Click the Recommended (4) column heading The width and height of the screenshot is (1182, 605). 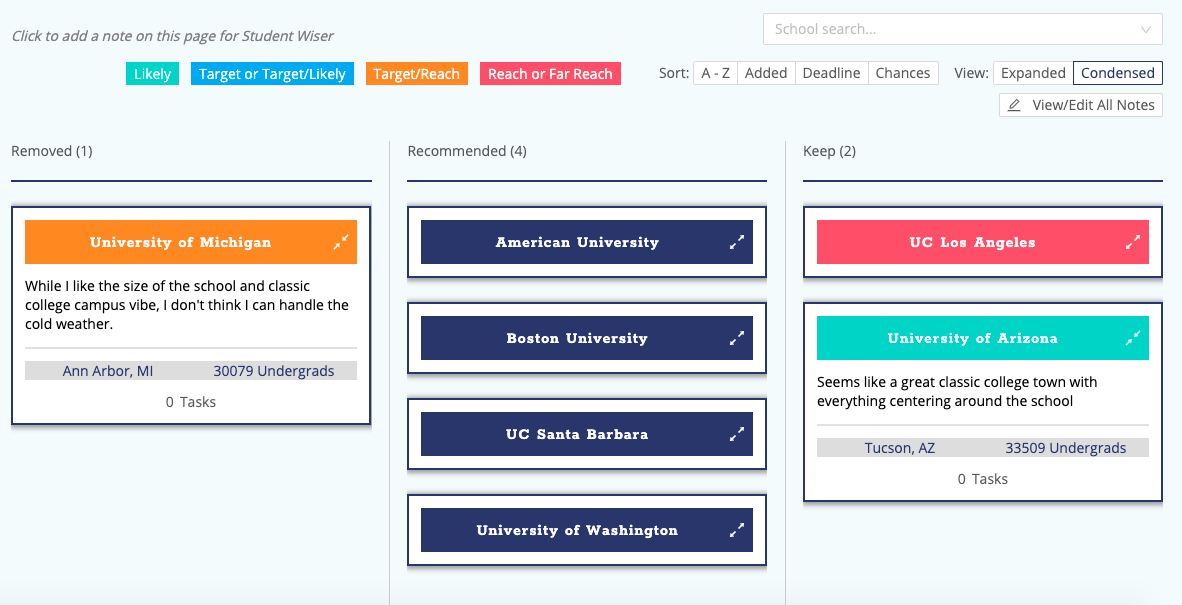point(467,151)
